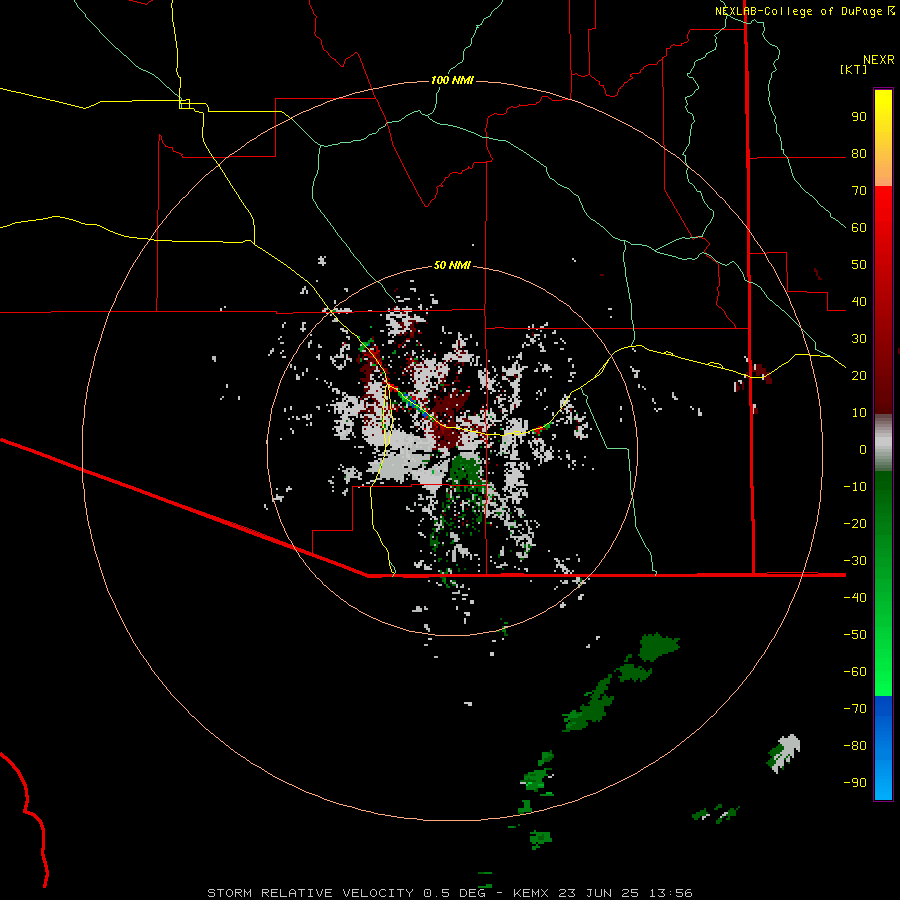The width and height of the screenshot is (900, 900).
Task: Click the 80 value on the color scale
Action: (859, 154)
